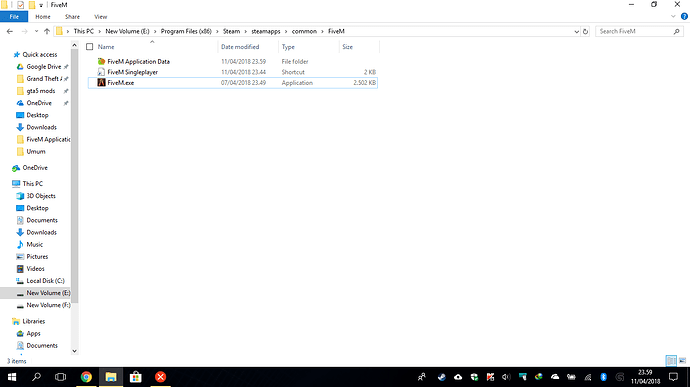The height and width of the screenshot is (387, 690).
Task: Open Downloads under Quick access
Action: pyautogui.click(x=41, y=127)
